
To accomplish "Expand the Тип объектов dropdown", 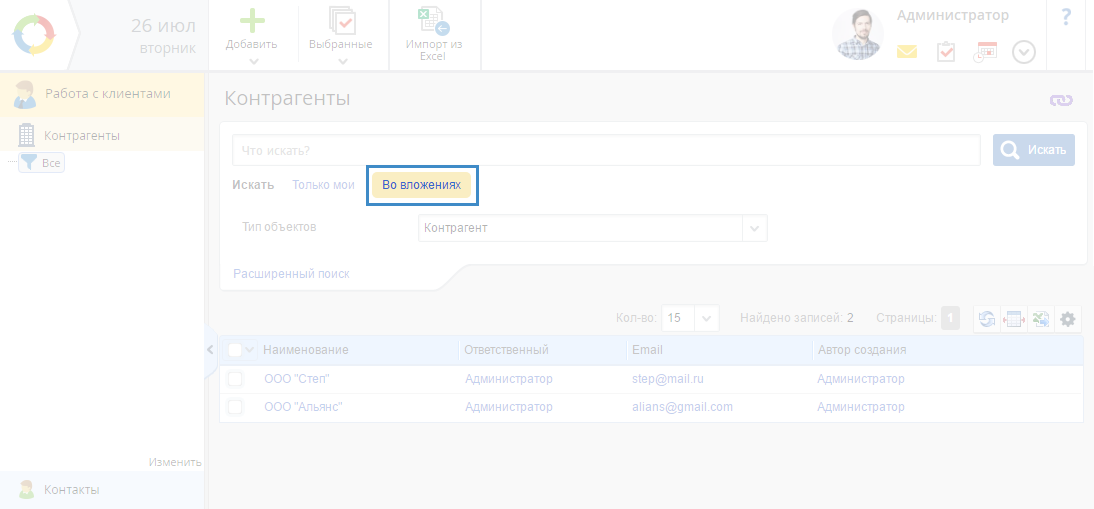I will [755, 228].
